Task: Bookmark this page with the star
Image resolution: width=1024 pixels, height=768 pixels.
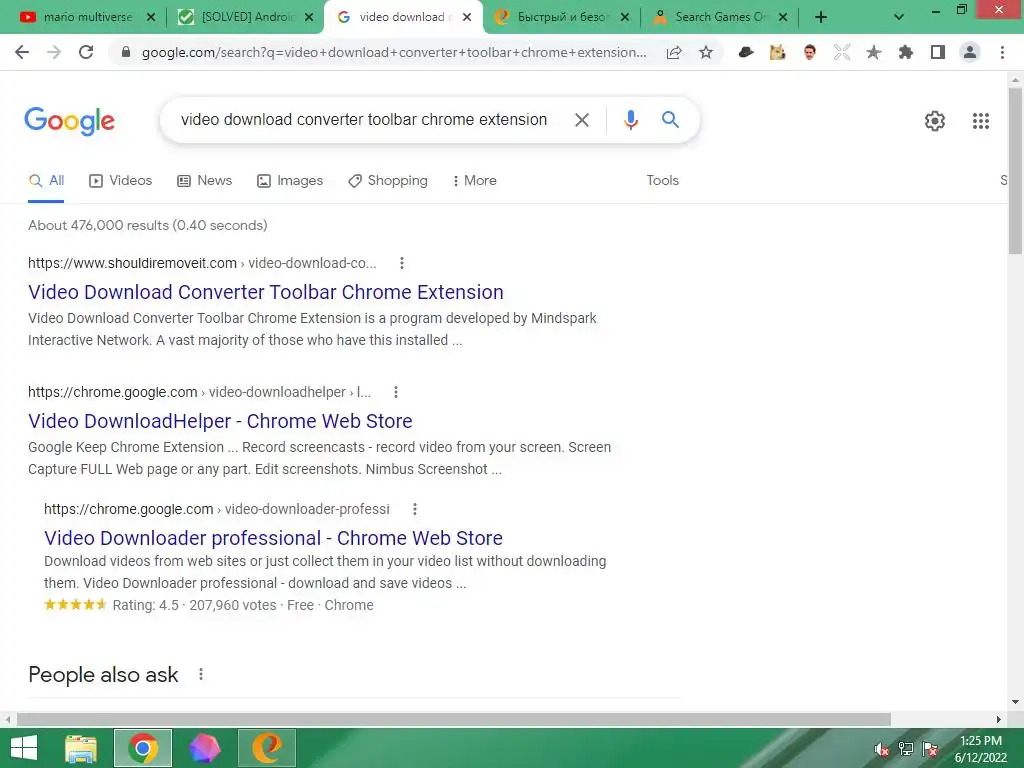Action: (x=705, y=52)
